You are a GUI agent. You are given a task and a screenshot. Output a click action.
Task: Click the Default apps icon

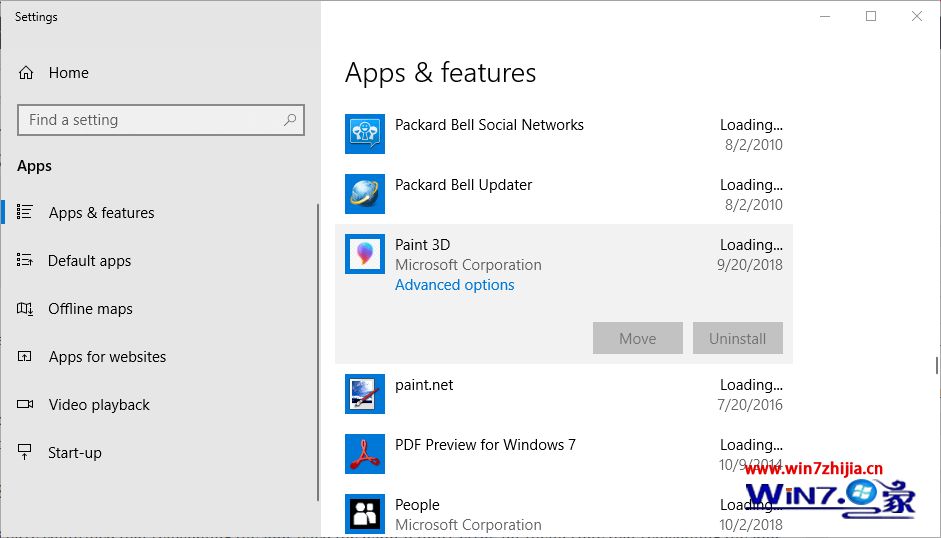[25, 260]
